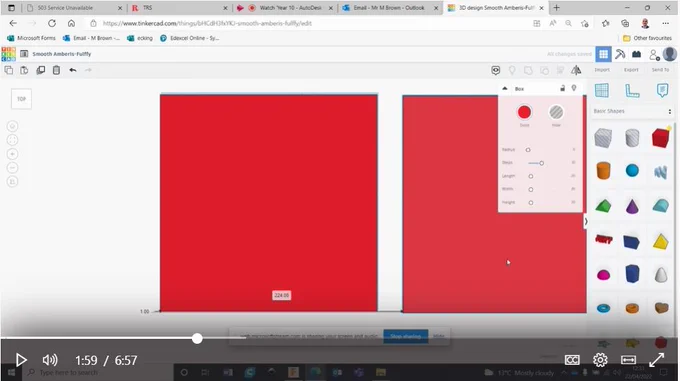Click the Paste tool icon
The width and height of the screenshot is (680, 381).
pyautogui.click(x=24, y=70)
